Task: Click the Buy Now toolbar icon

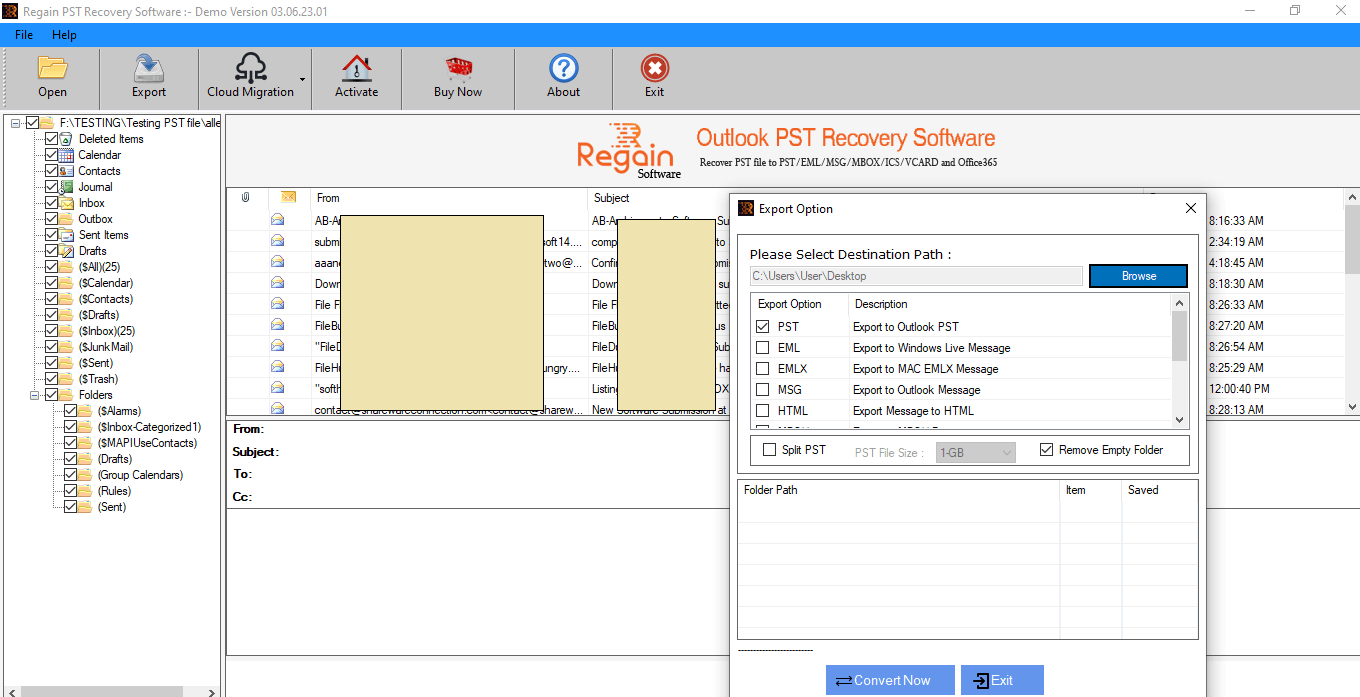Action: pos(457,77)
